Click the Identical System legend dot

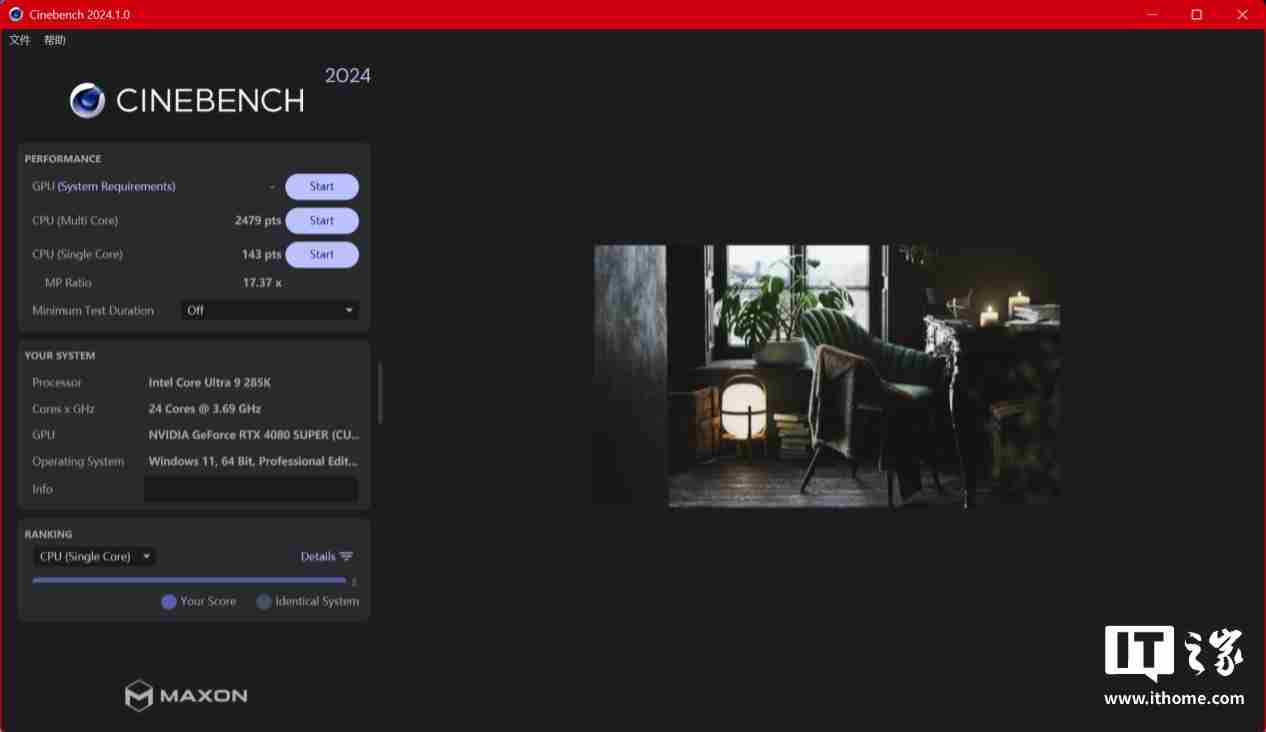(264, 602)
